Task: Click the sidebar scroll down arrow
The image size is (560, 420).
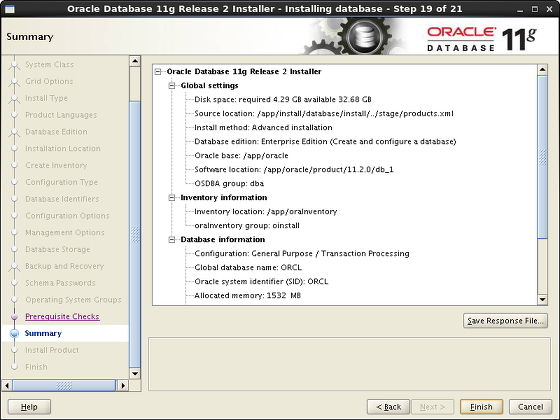Action: point(135,374)
